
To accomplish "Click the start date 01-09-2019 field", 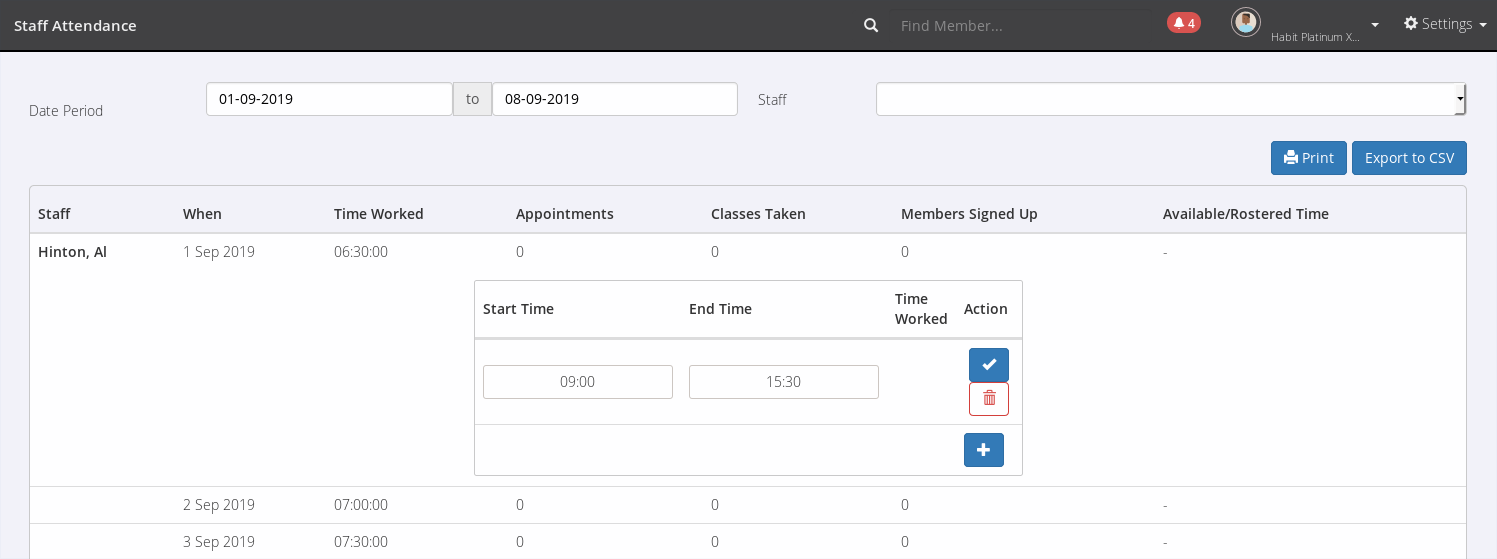I will (x=329, y=99).
